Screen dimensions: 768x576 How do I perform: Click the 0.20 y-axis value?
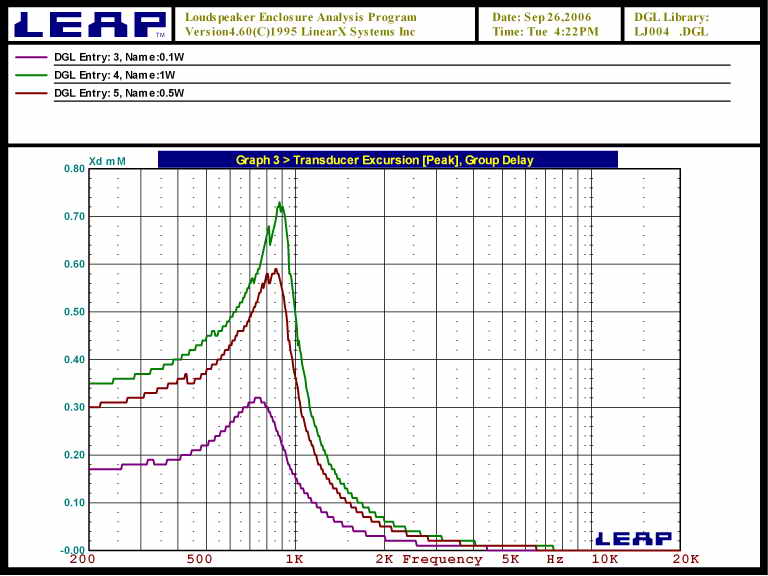[74, 455]
